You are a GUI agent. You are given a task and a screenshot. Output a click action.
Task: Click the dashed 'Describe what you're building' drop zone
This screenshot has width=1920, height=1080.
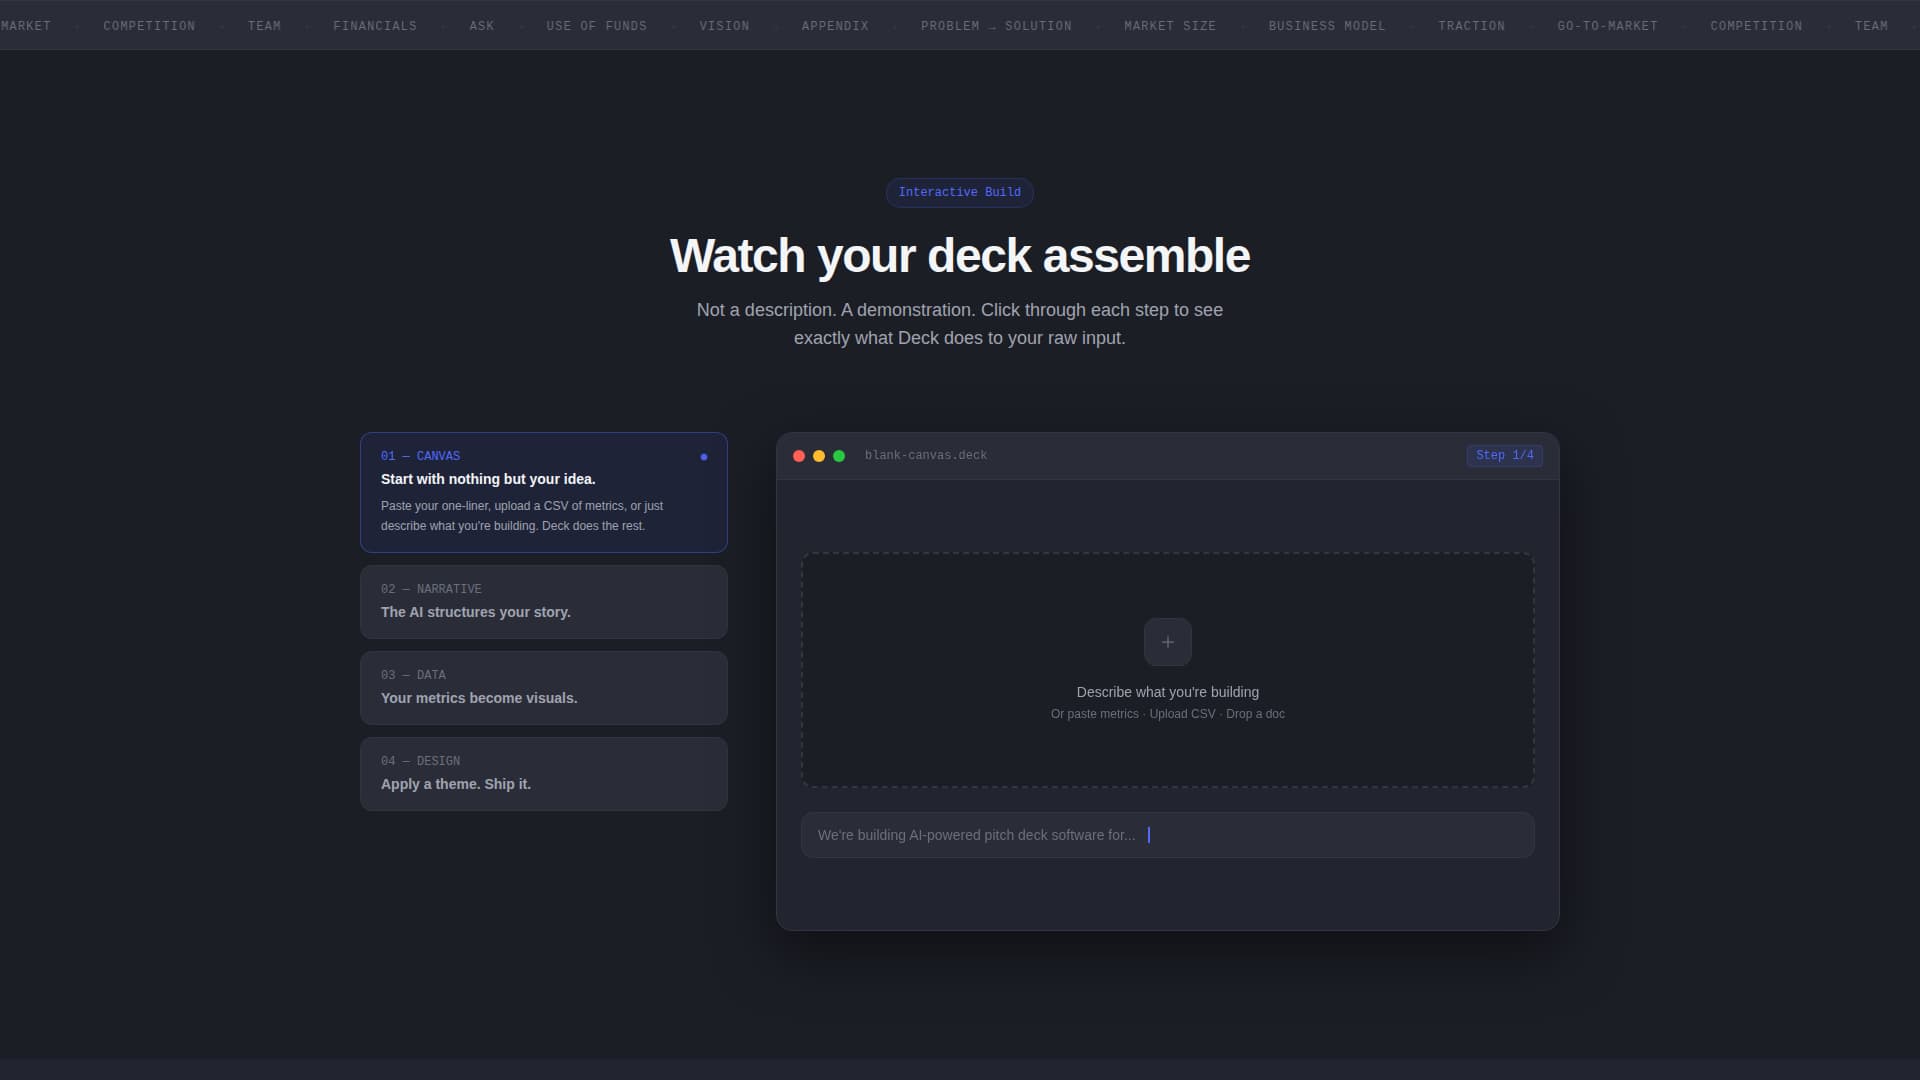[1167, 670]
